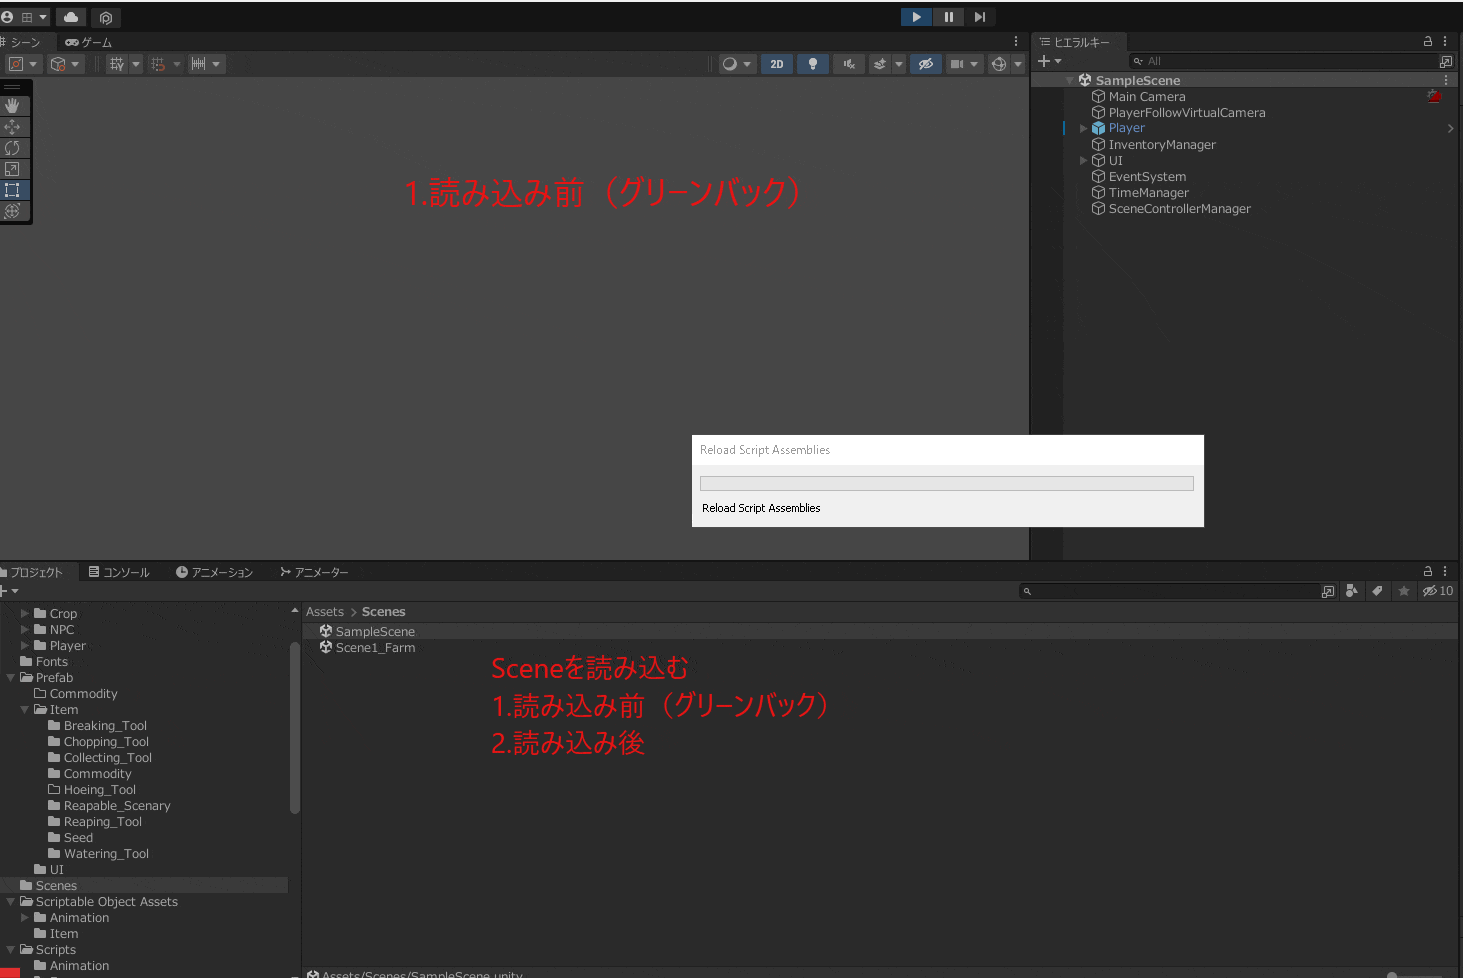Open Project panel three-dot options
The height and width of the screenshot is (978, 1463).
[1445, 571]
